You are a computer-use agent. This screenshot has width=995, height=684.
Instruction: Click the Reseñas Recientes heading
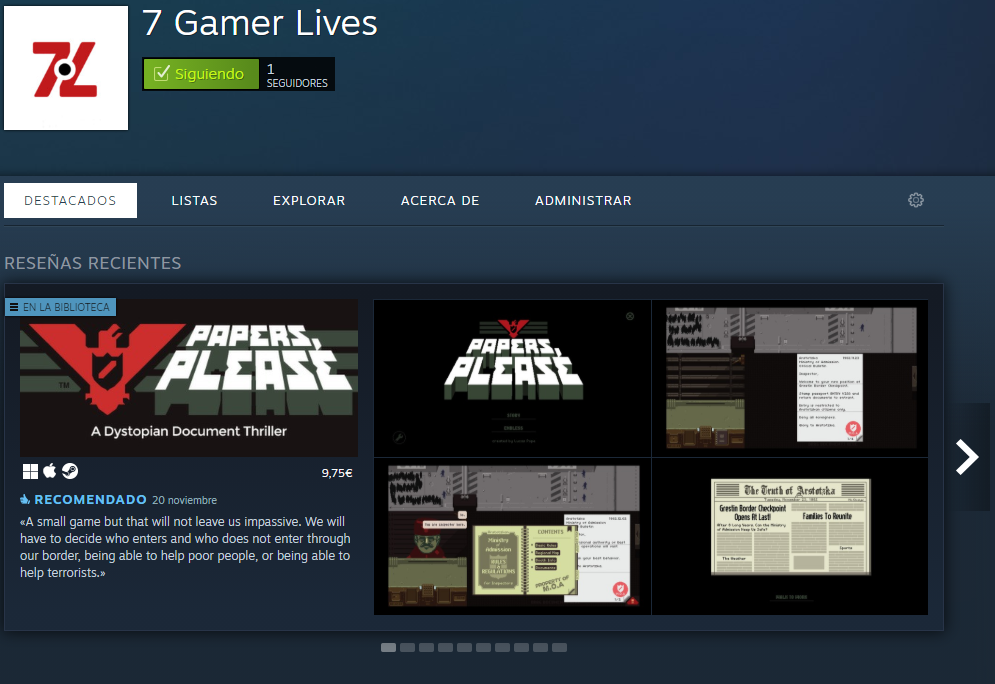[93, 263]
